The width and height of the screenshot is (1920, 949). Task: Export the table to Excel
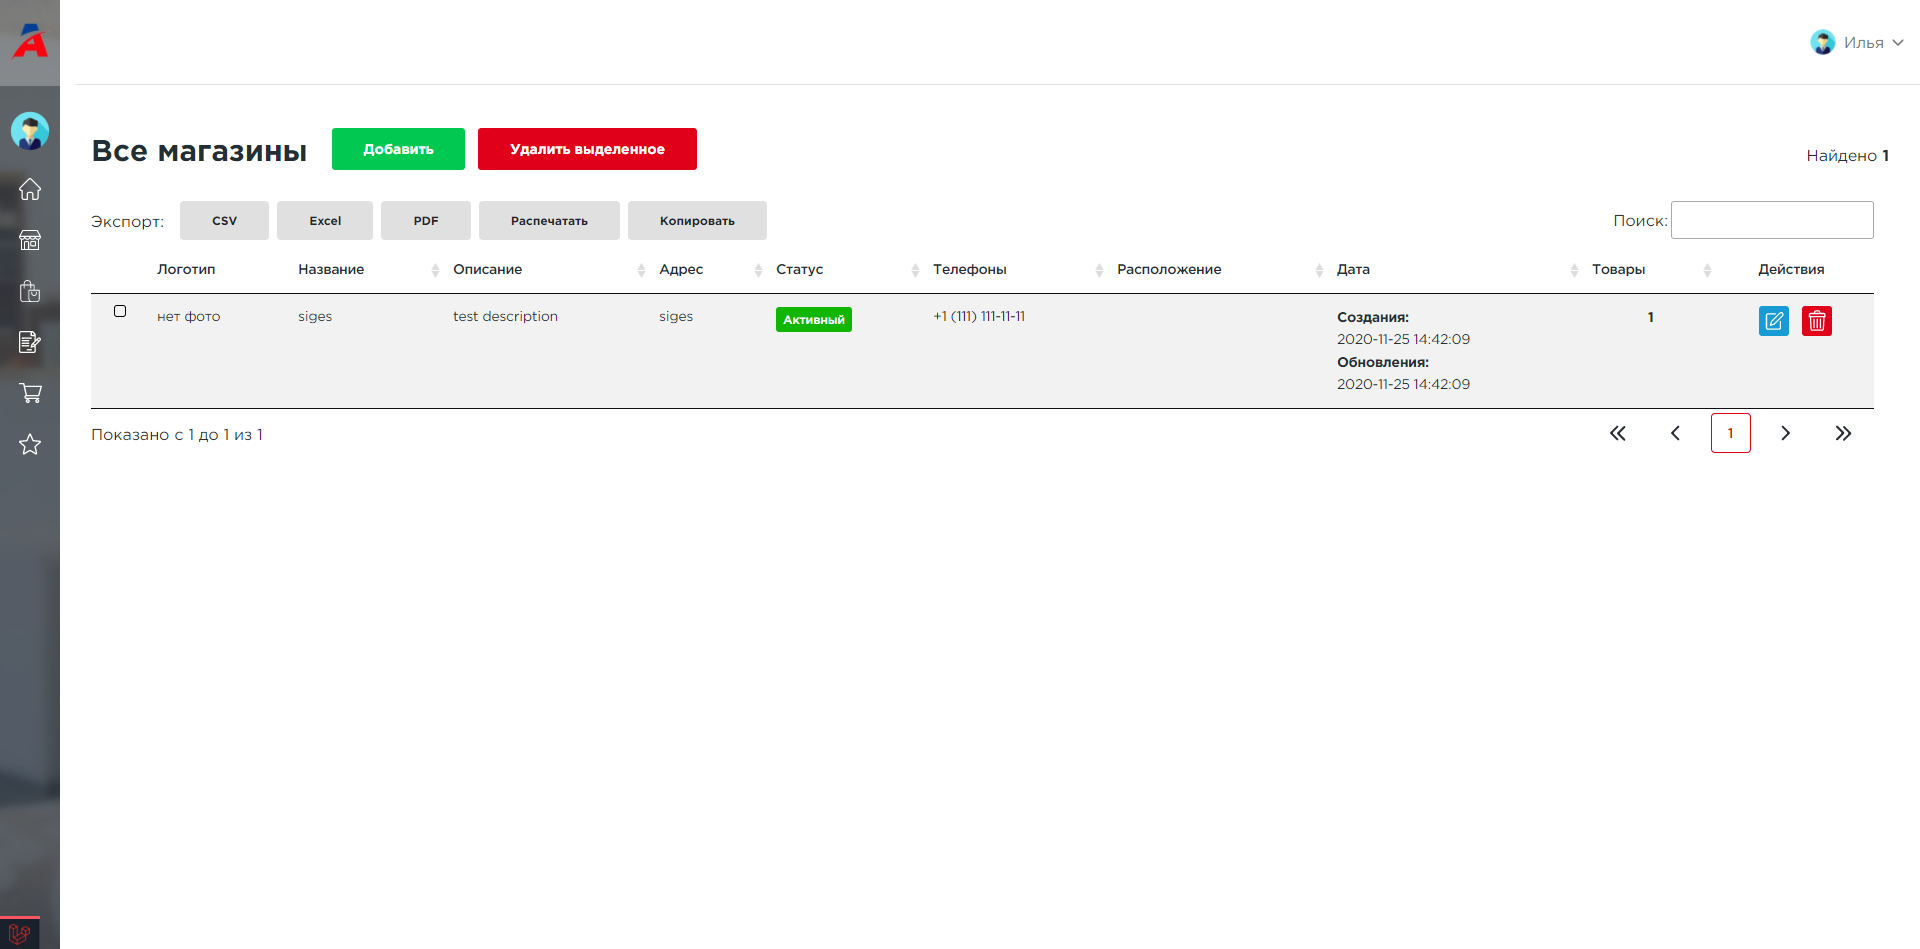point(325,220)
